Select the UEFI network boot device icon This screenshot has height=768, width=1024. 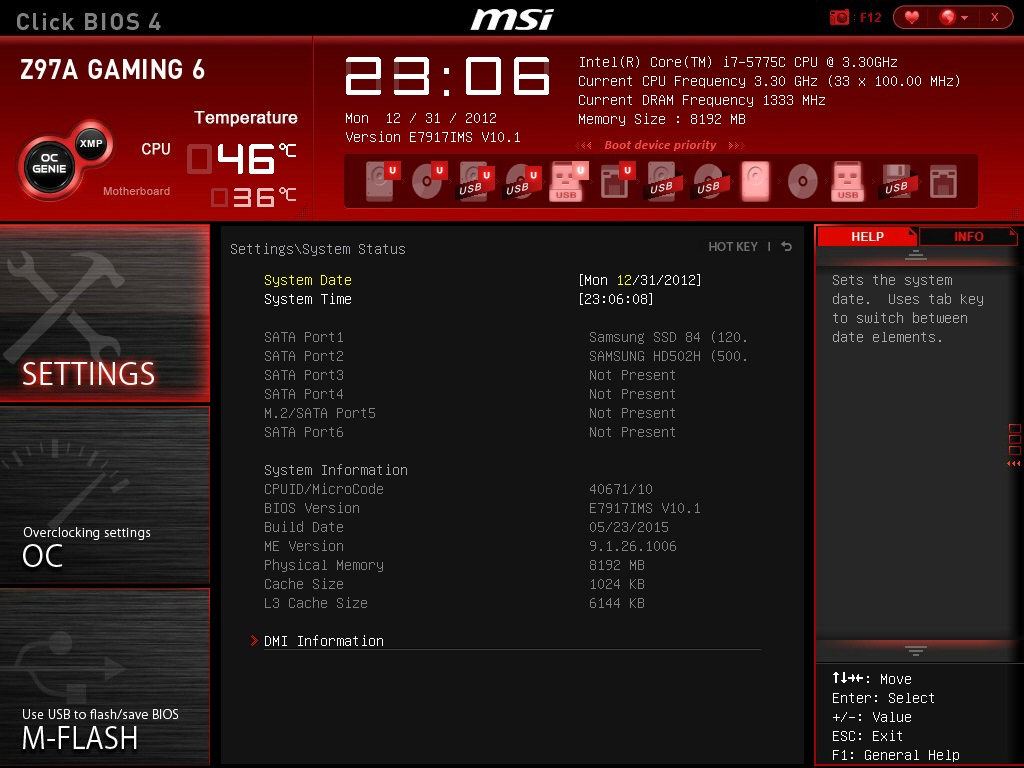[614, 181]
